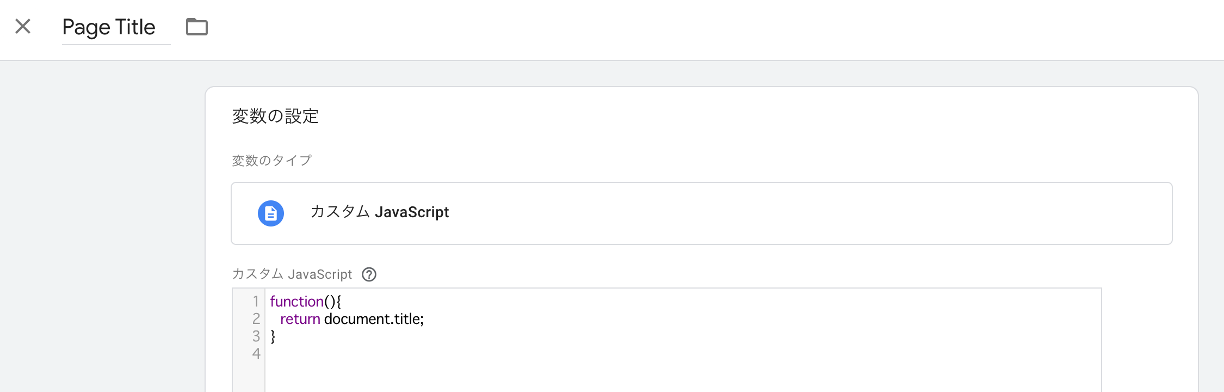Click the カスタム JavaScript label above editor
This screenshot has width=1224, height=392.
tap(292, 274)
